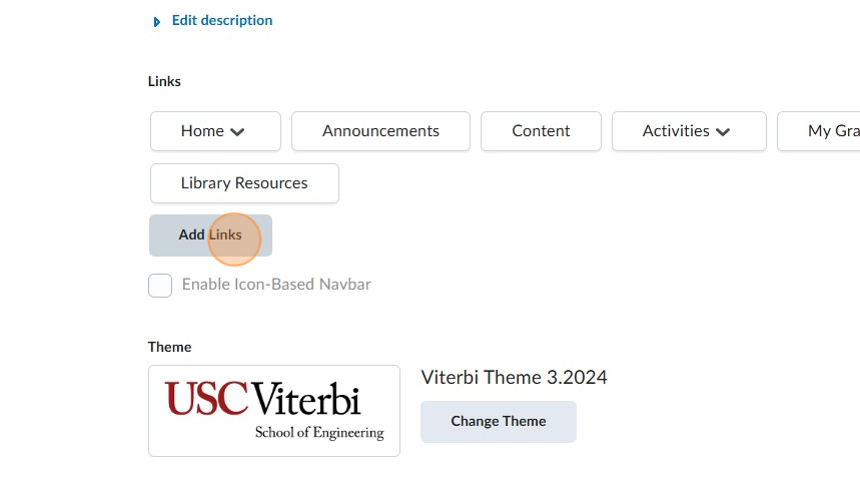Click the Links section heading
Viewport: 860px width, 482px height.
[164, 81]
